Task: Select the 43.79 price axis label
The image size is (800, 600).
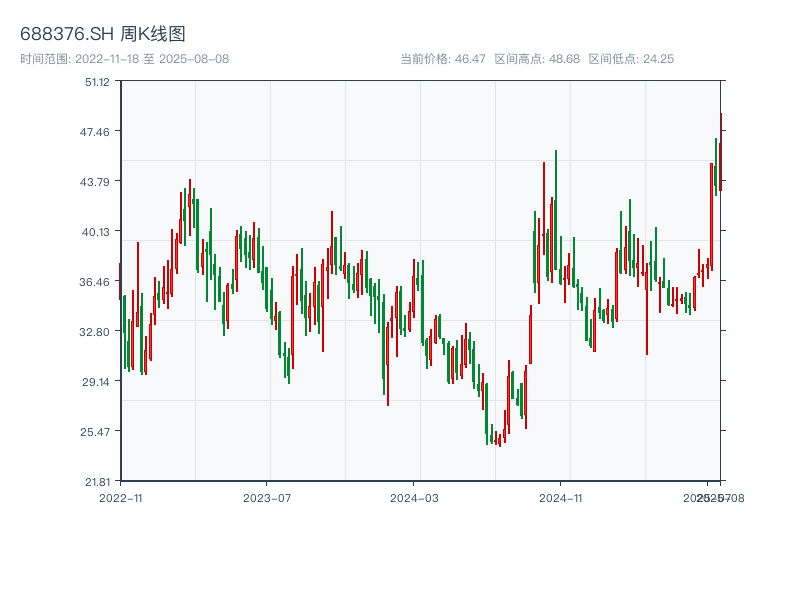Action: point(97,181)
